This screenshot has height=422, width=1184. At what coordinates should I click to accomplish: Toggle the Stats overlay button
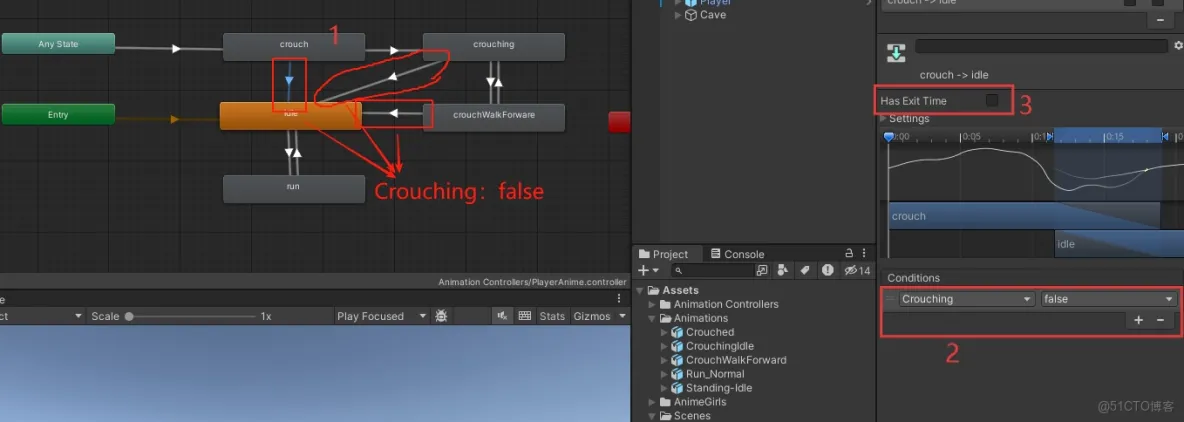(x=552, y=316)
